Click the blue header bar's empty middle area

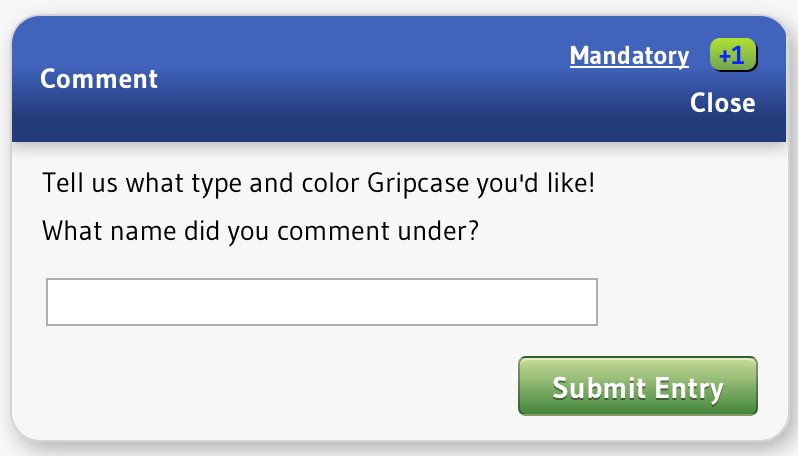click(x=360, y=80)
